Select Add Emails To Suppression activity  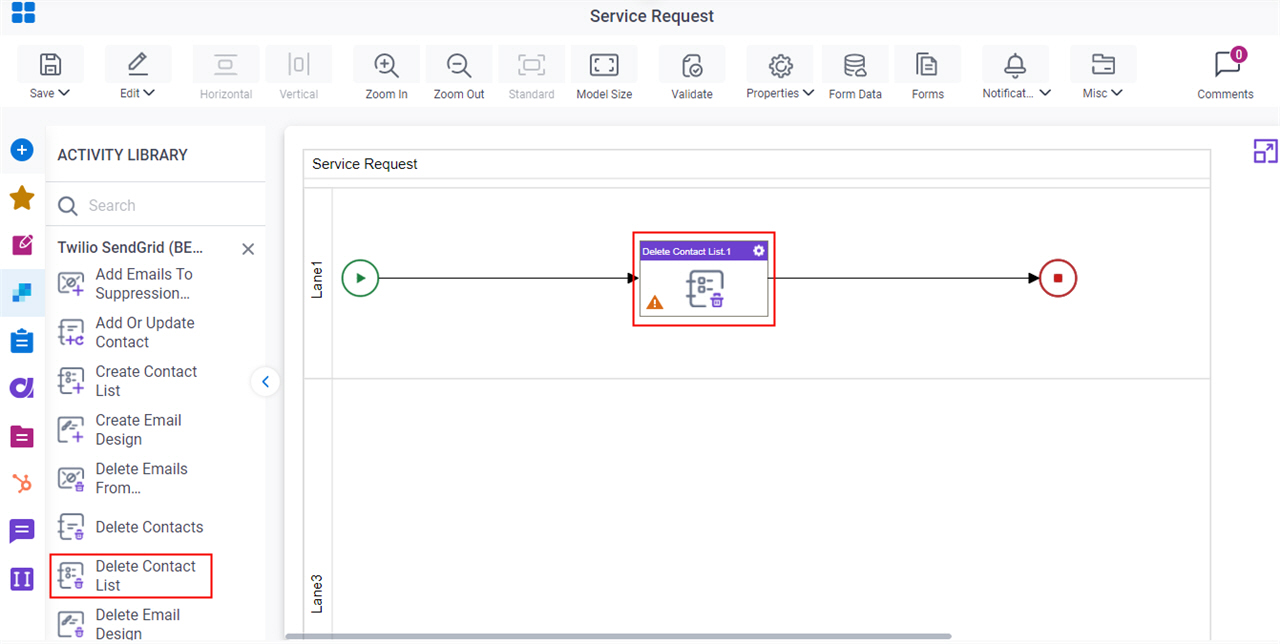130,284
